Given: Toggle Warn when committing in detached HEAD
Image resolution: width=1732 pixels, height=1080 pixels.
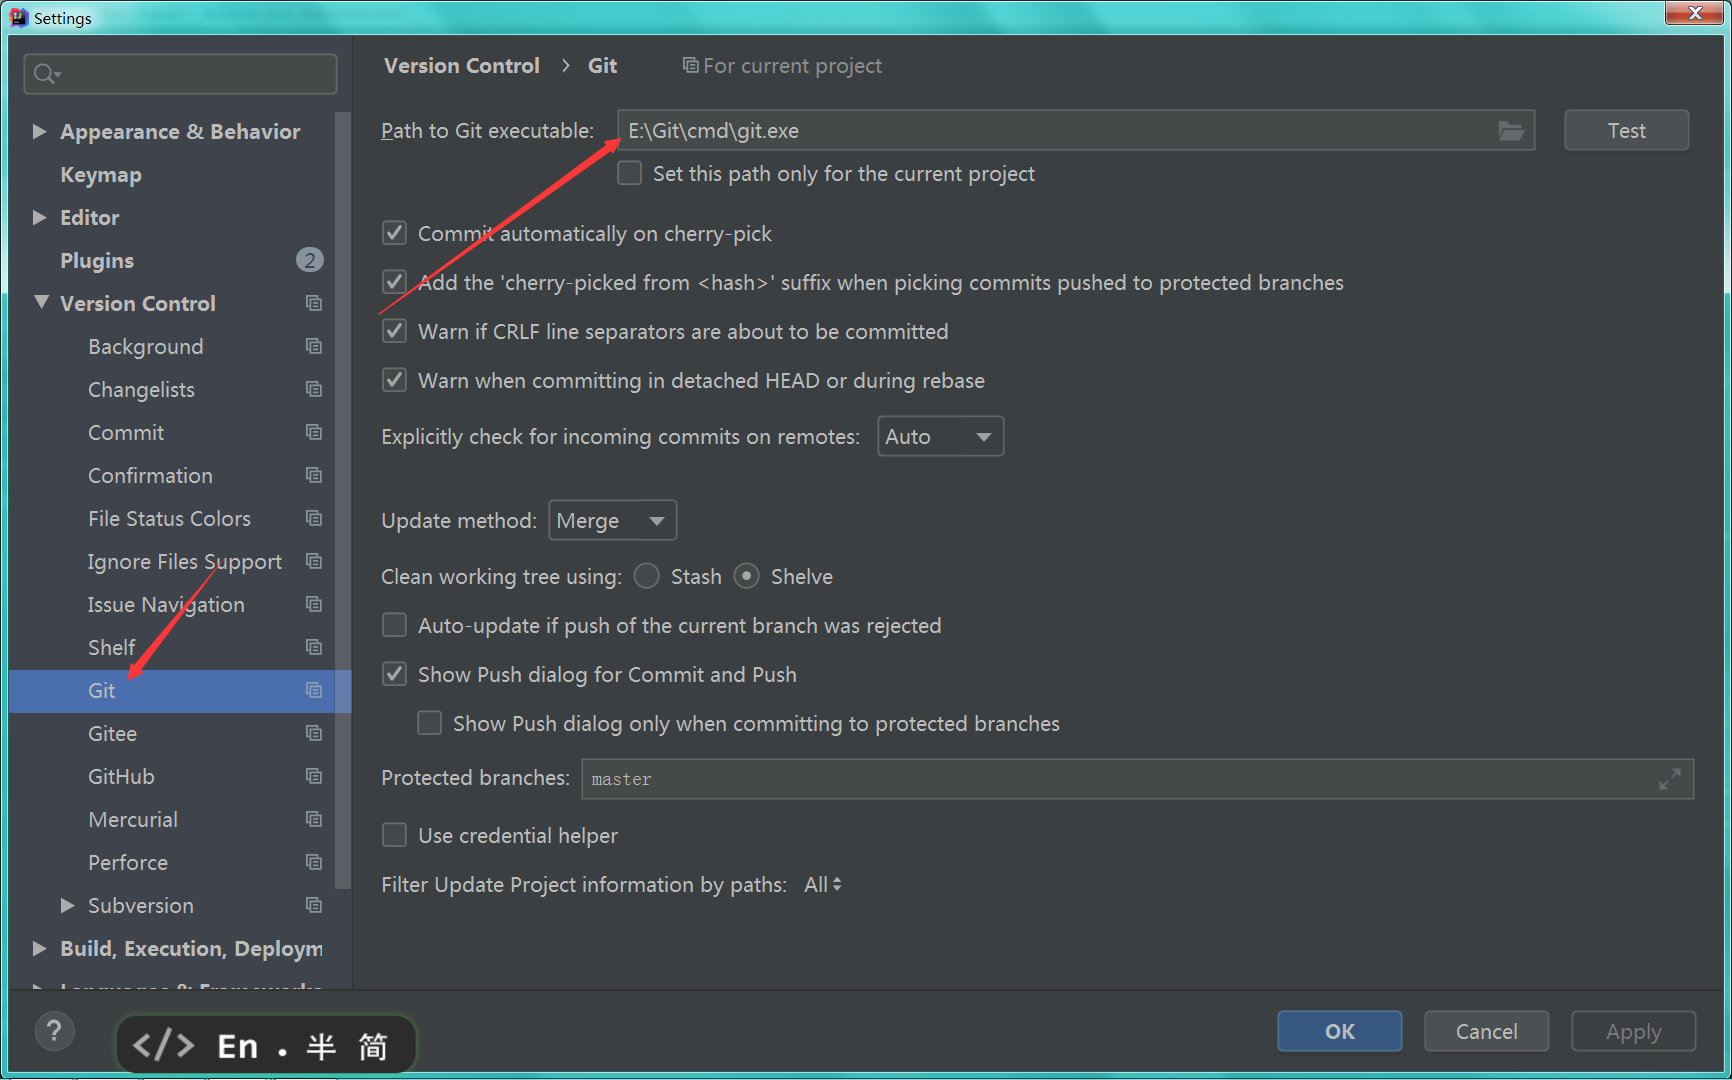Looking at the screenshot, I should click(395, 380).
